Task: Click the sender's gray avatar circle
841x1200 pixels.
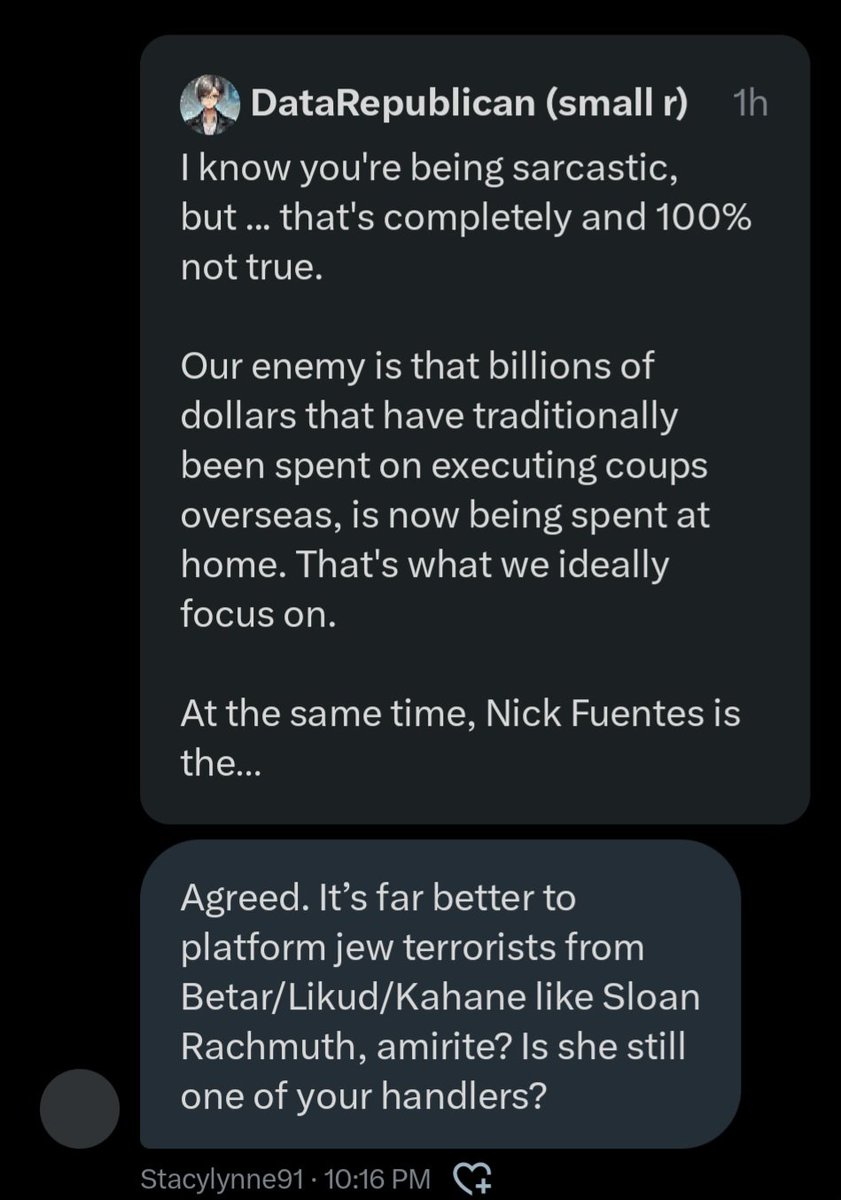Action: click(80, 1109)
